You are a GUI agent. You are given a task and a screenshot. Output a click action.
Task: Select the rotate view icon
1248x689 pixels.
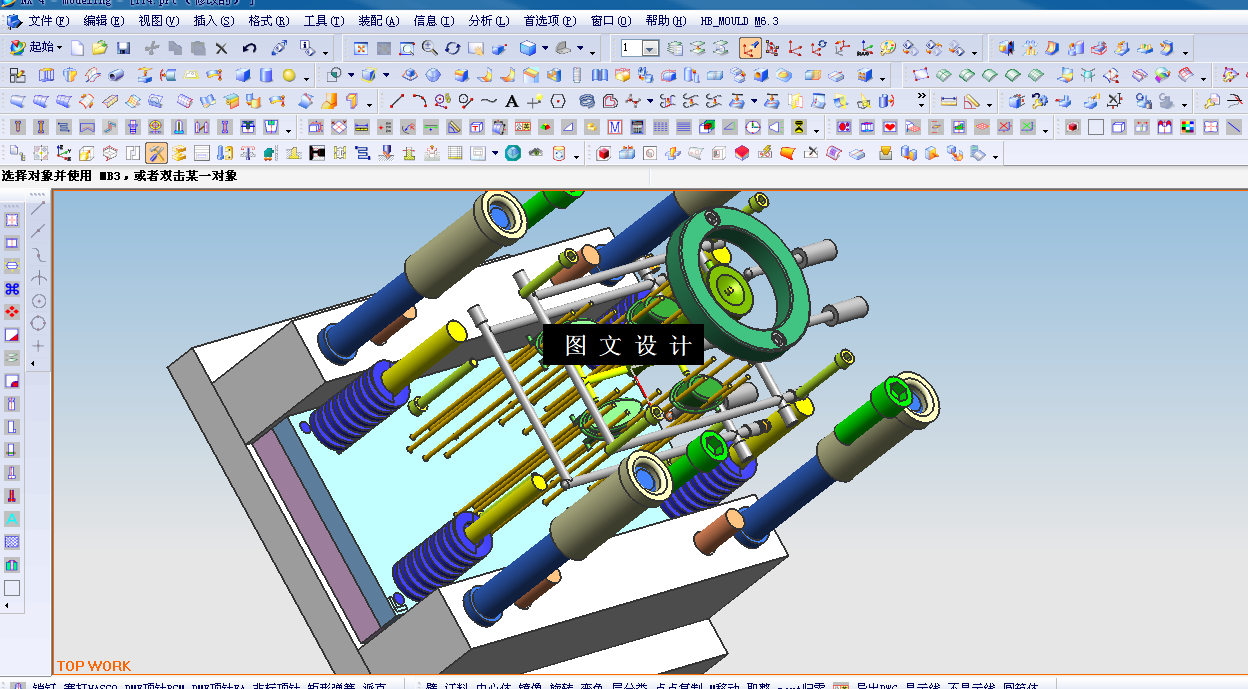453,48
